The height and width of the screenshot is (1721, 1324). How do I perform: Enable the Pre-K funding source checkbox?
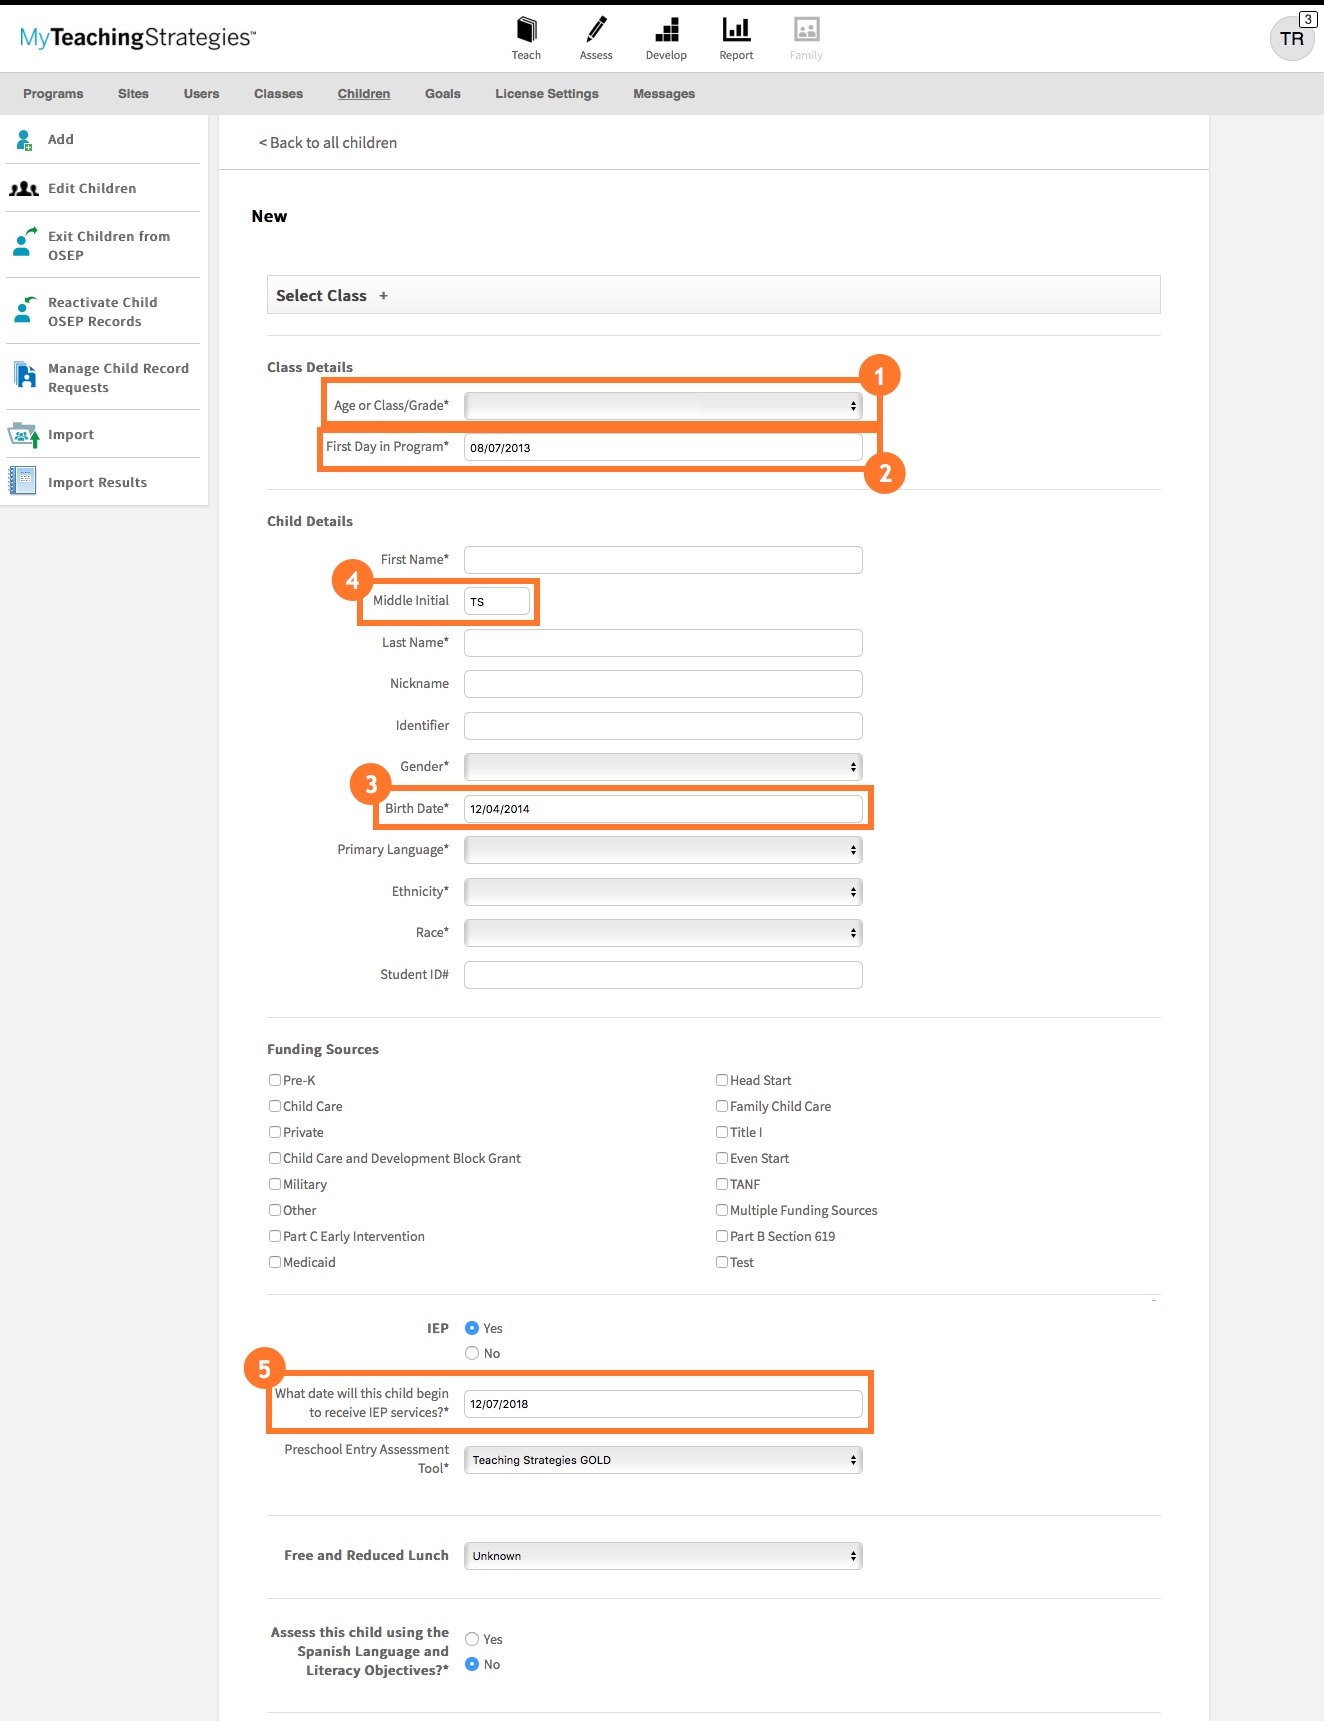[x=275, y=1080]
